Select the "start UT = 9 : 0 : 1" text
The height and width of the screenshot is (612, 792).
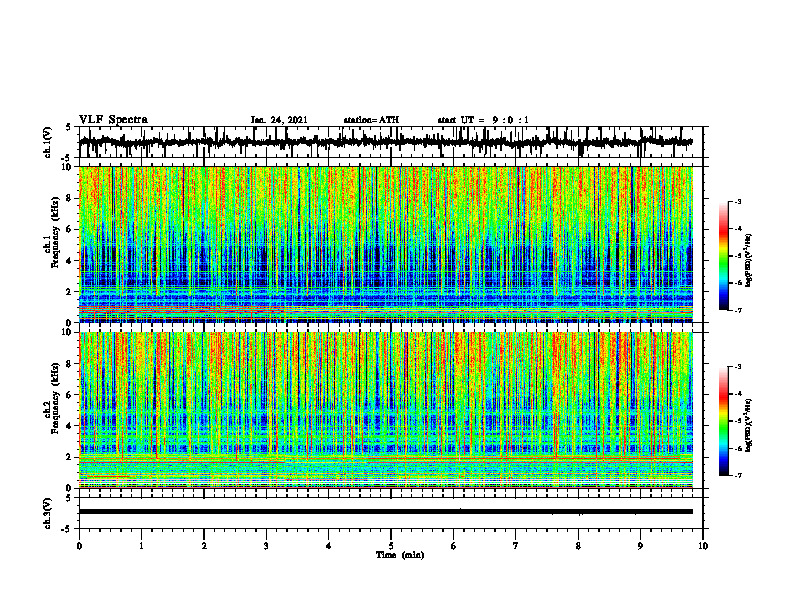pyautogui.click(x=483, y=120)
